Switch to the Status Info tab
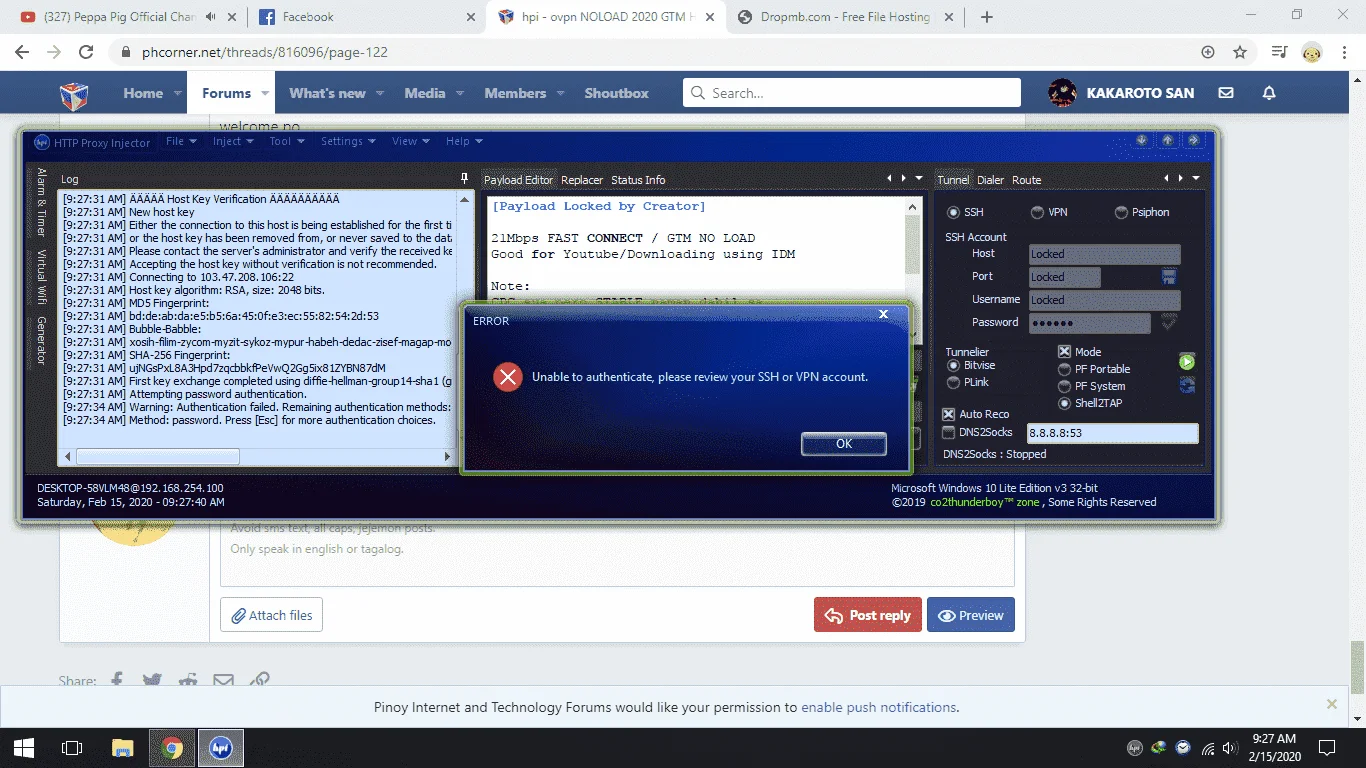Image resolution: width=1366 pixels, height=768 pixels. point(638,180)
